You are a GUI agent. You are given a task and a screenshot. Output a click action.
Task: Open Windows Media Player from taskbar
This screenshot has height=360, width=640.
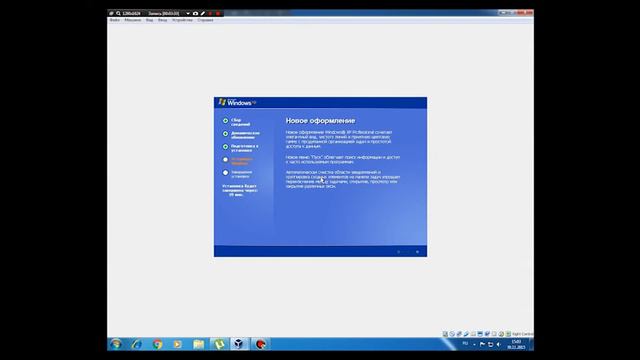pyautogui.click(x=178, y=344)
